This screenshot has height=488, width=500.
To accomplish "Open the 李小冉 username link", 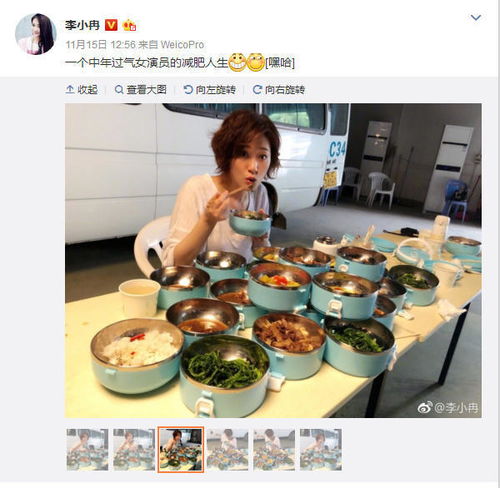I will 82,25.
